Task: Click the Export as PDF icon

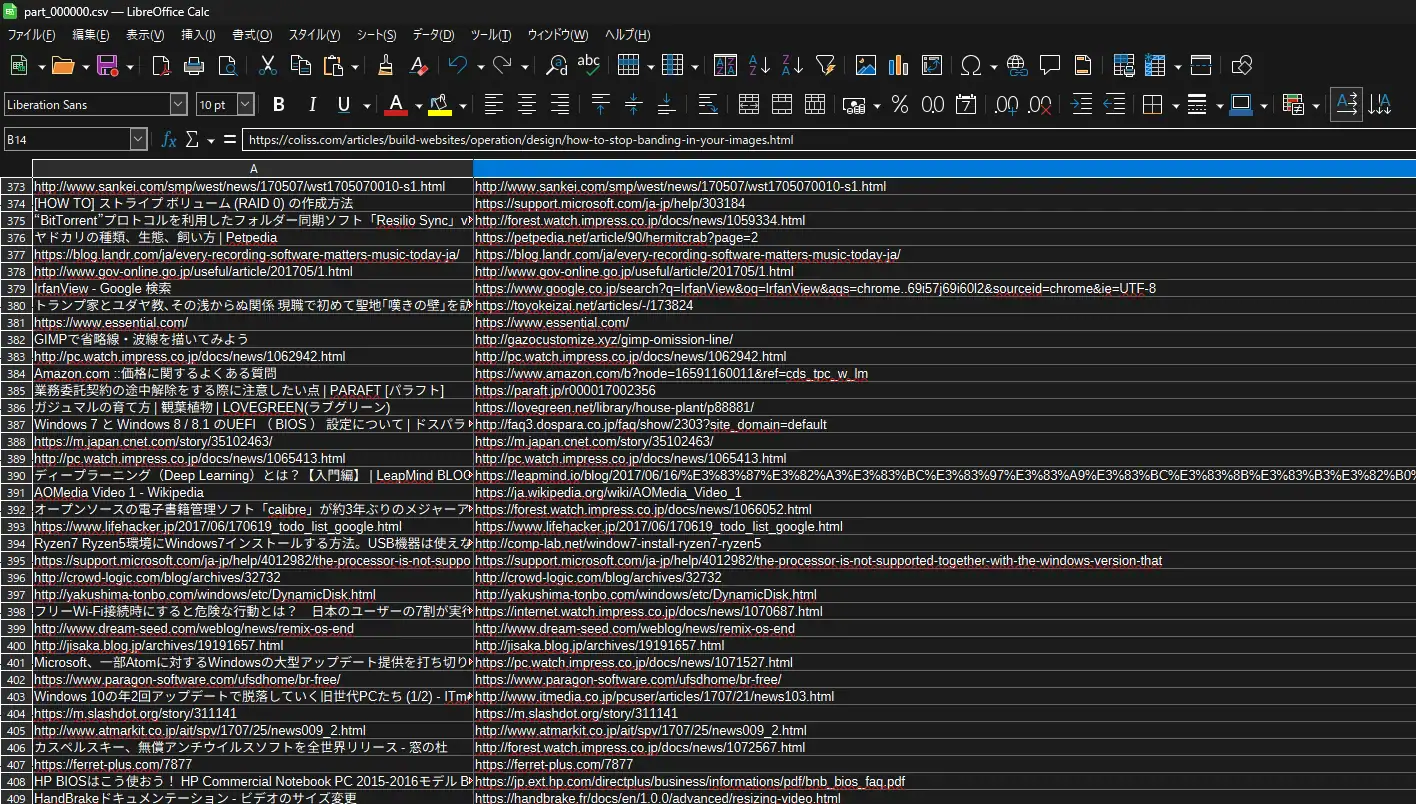Action: coord(162,66)
